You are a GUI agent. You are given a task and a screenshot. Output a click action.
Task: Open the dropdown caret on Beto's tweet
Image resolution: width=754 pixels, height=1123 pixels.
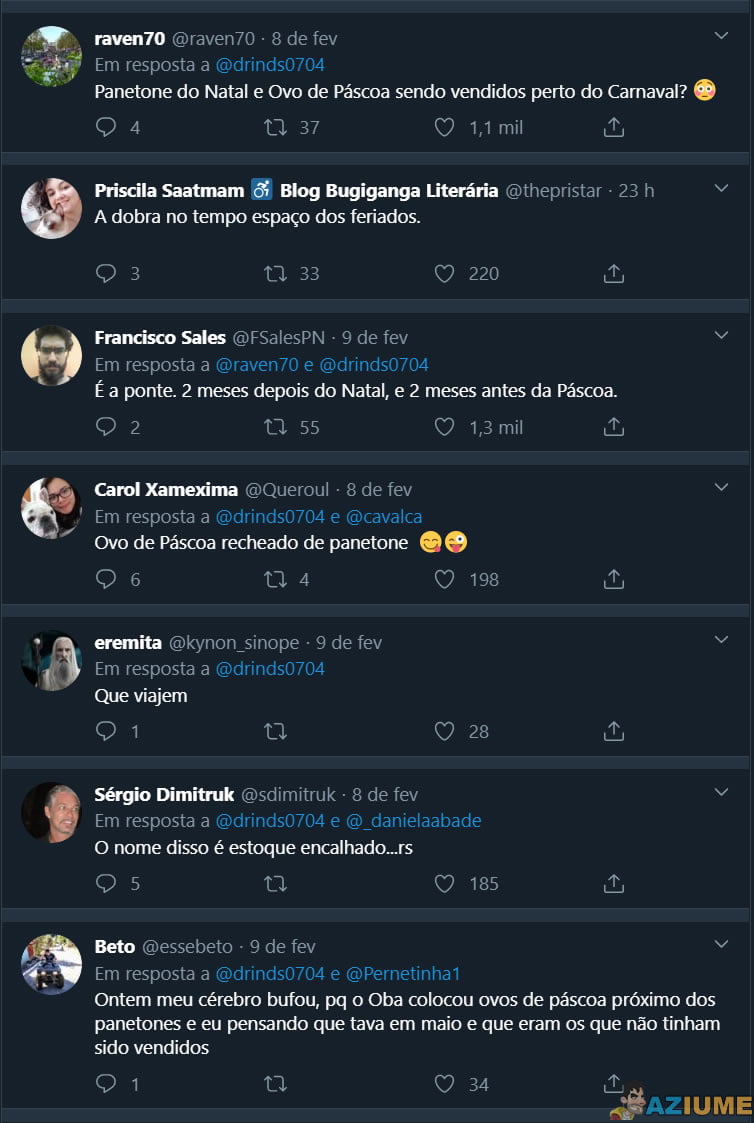click(721, 943)
